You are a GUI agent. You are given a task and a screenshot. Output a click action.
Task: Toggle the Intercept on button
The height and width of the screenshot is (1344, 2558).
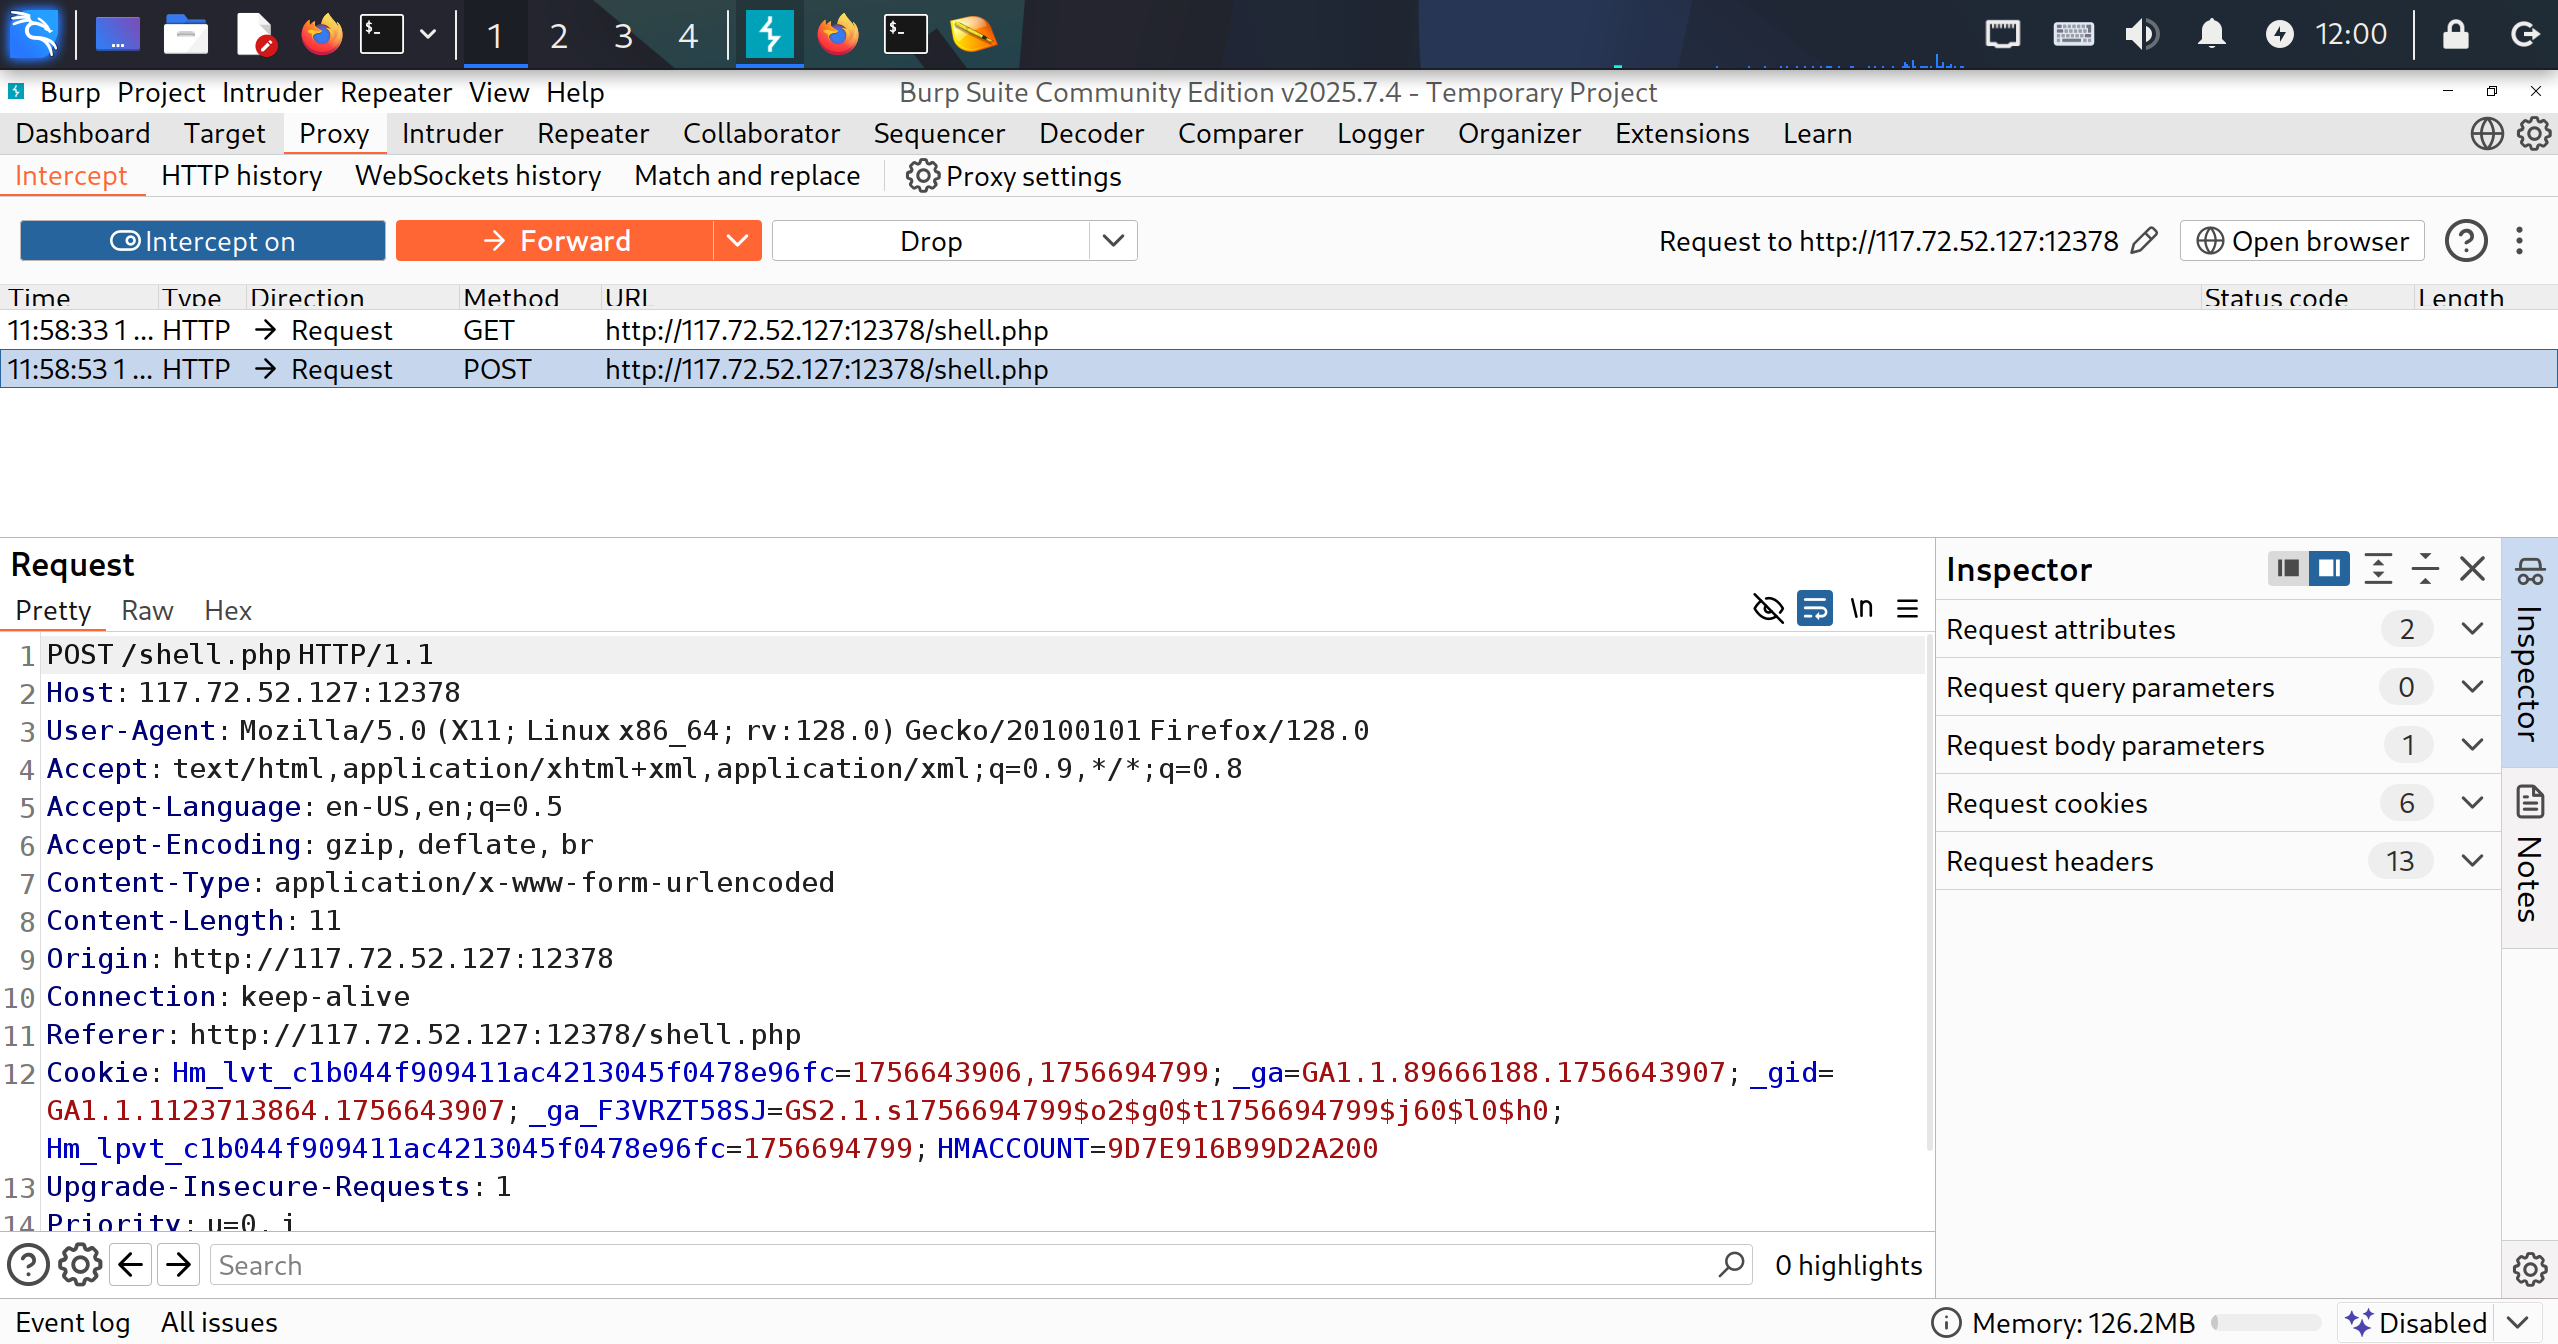203,241
